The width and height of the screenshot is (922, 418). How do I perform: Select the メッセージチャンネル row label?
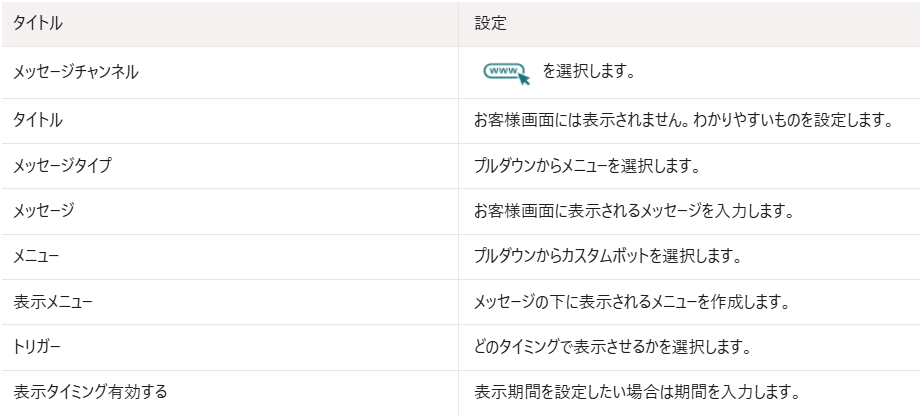(x=76, y=73)
